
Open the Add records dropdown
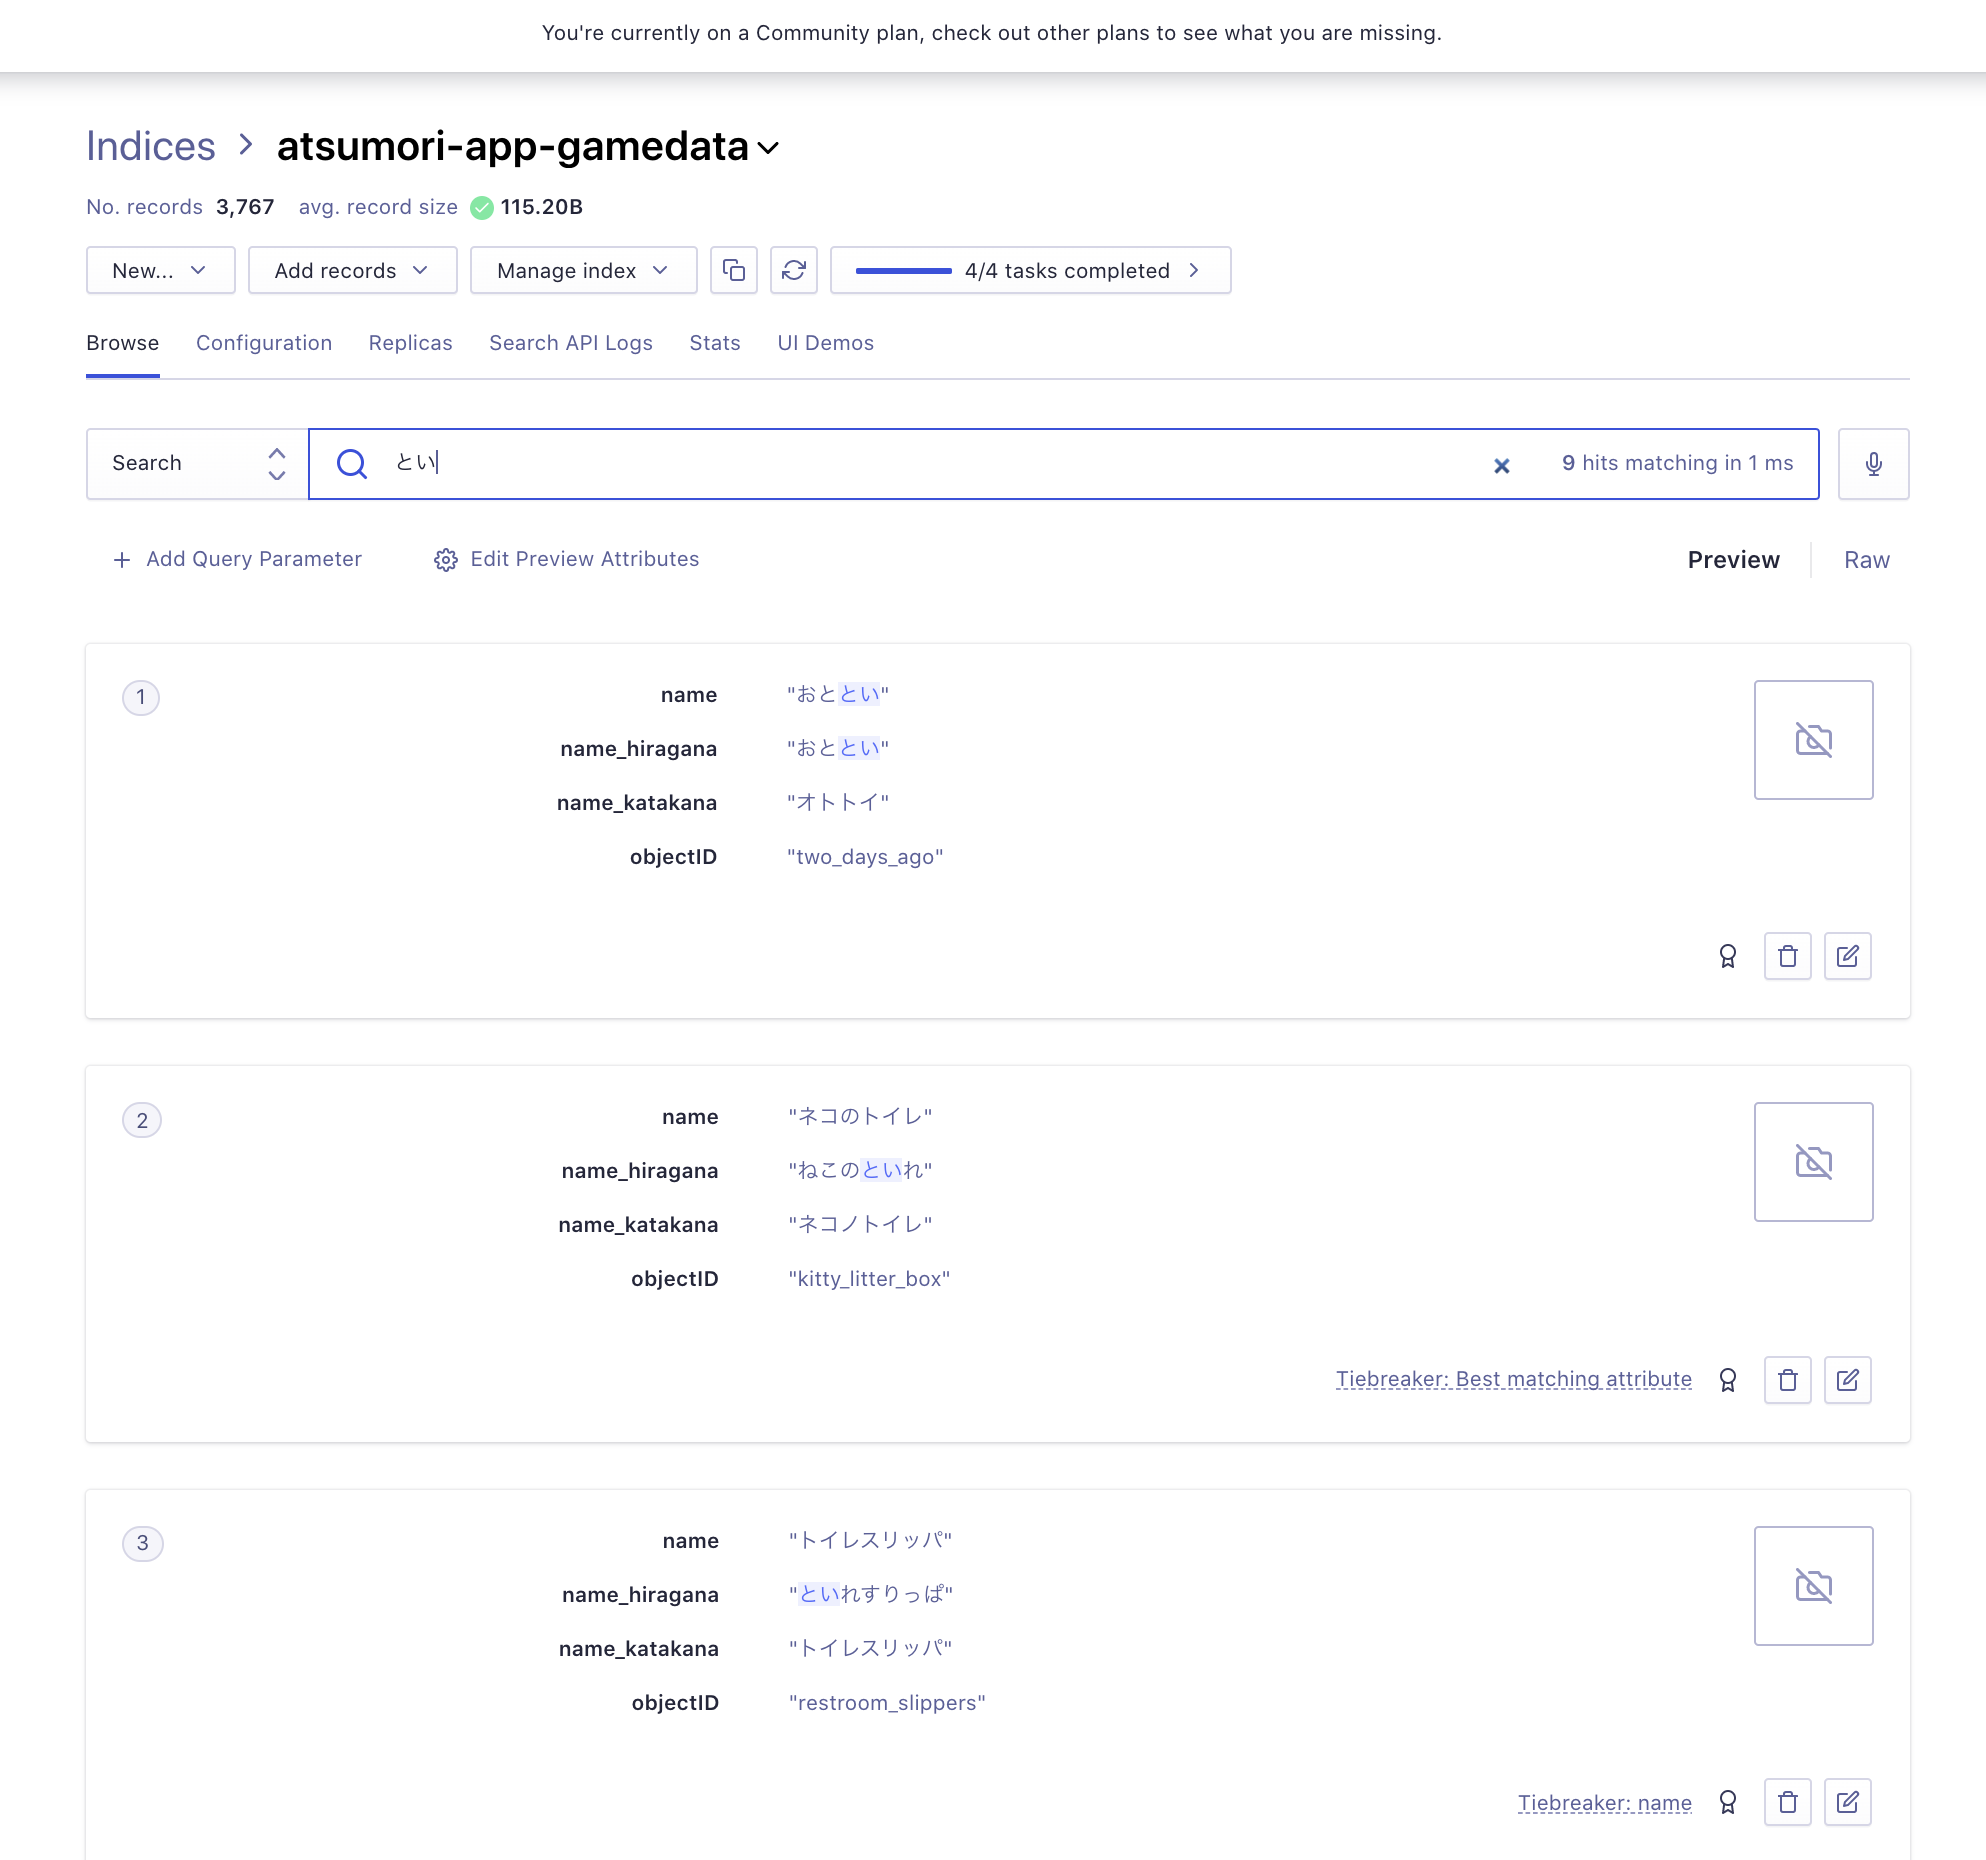(x=352, y=270)
